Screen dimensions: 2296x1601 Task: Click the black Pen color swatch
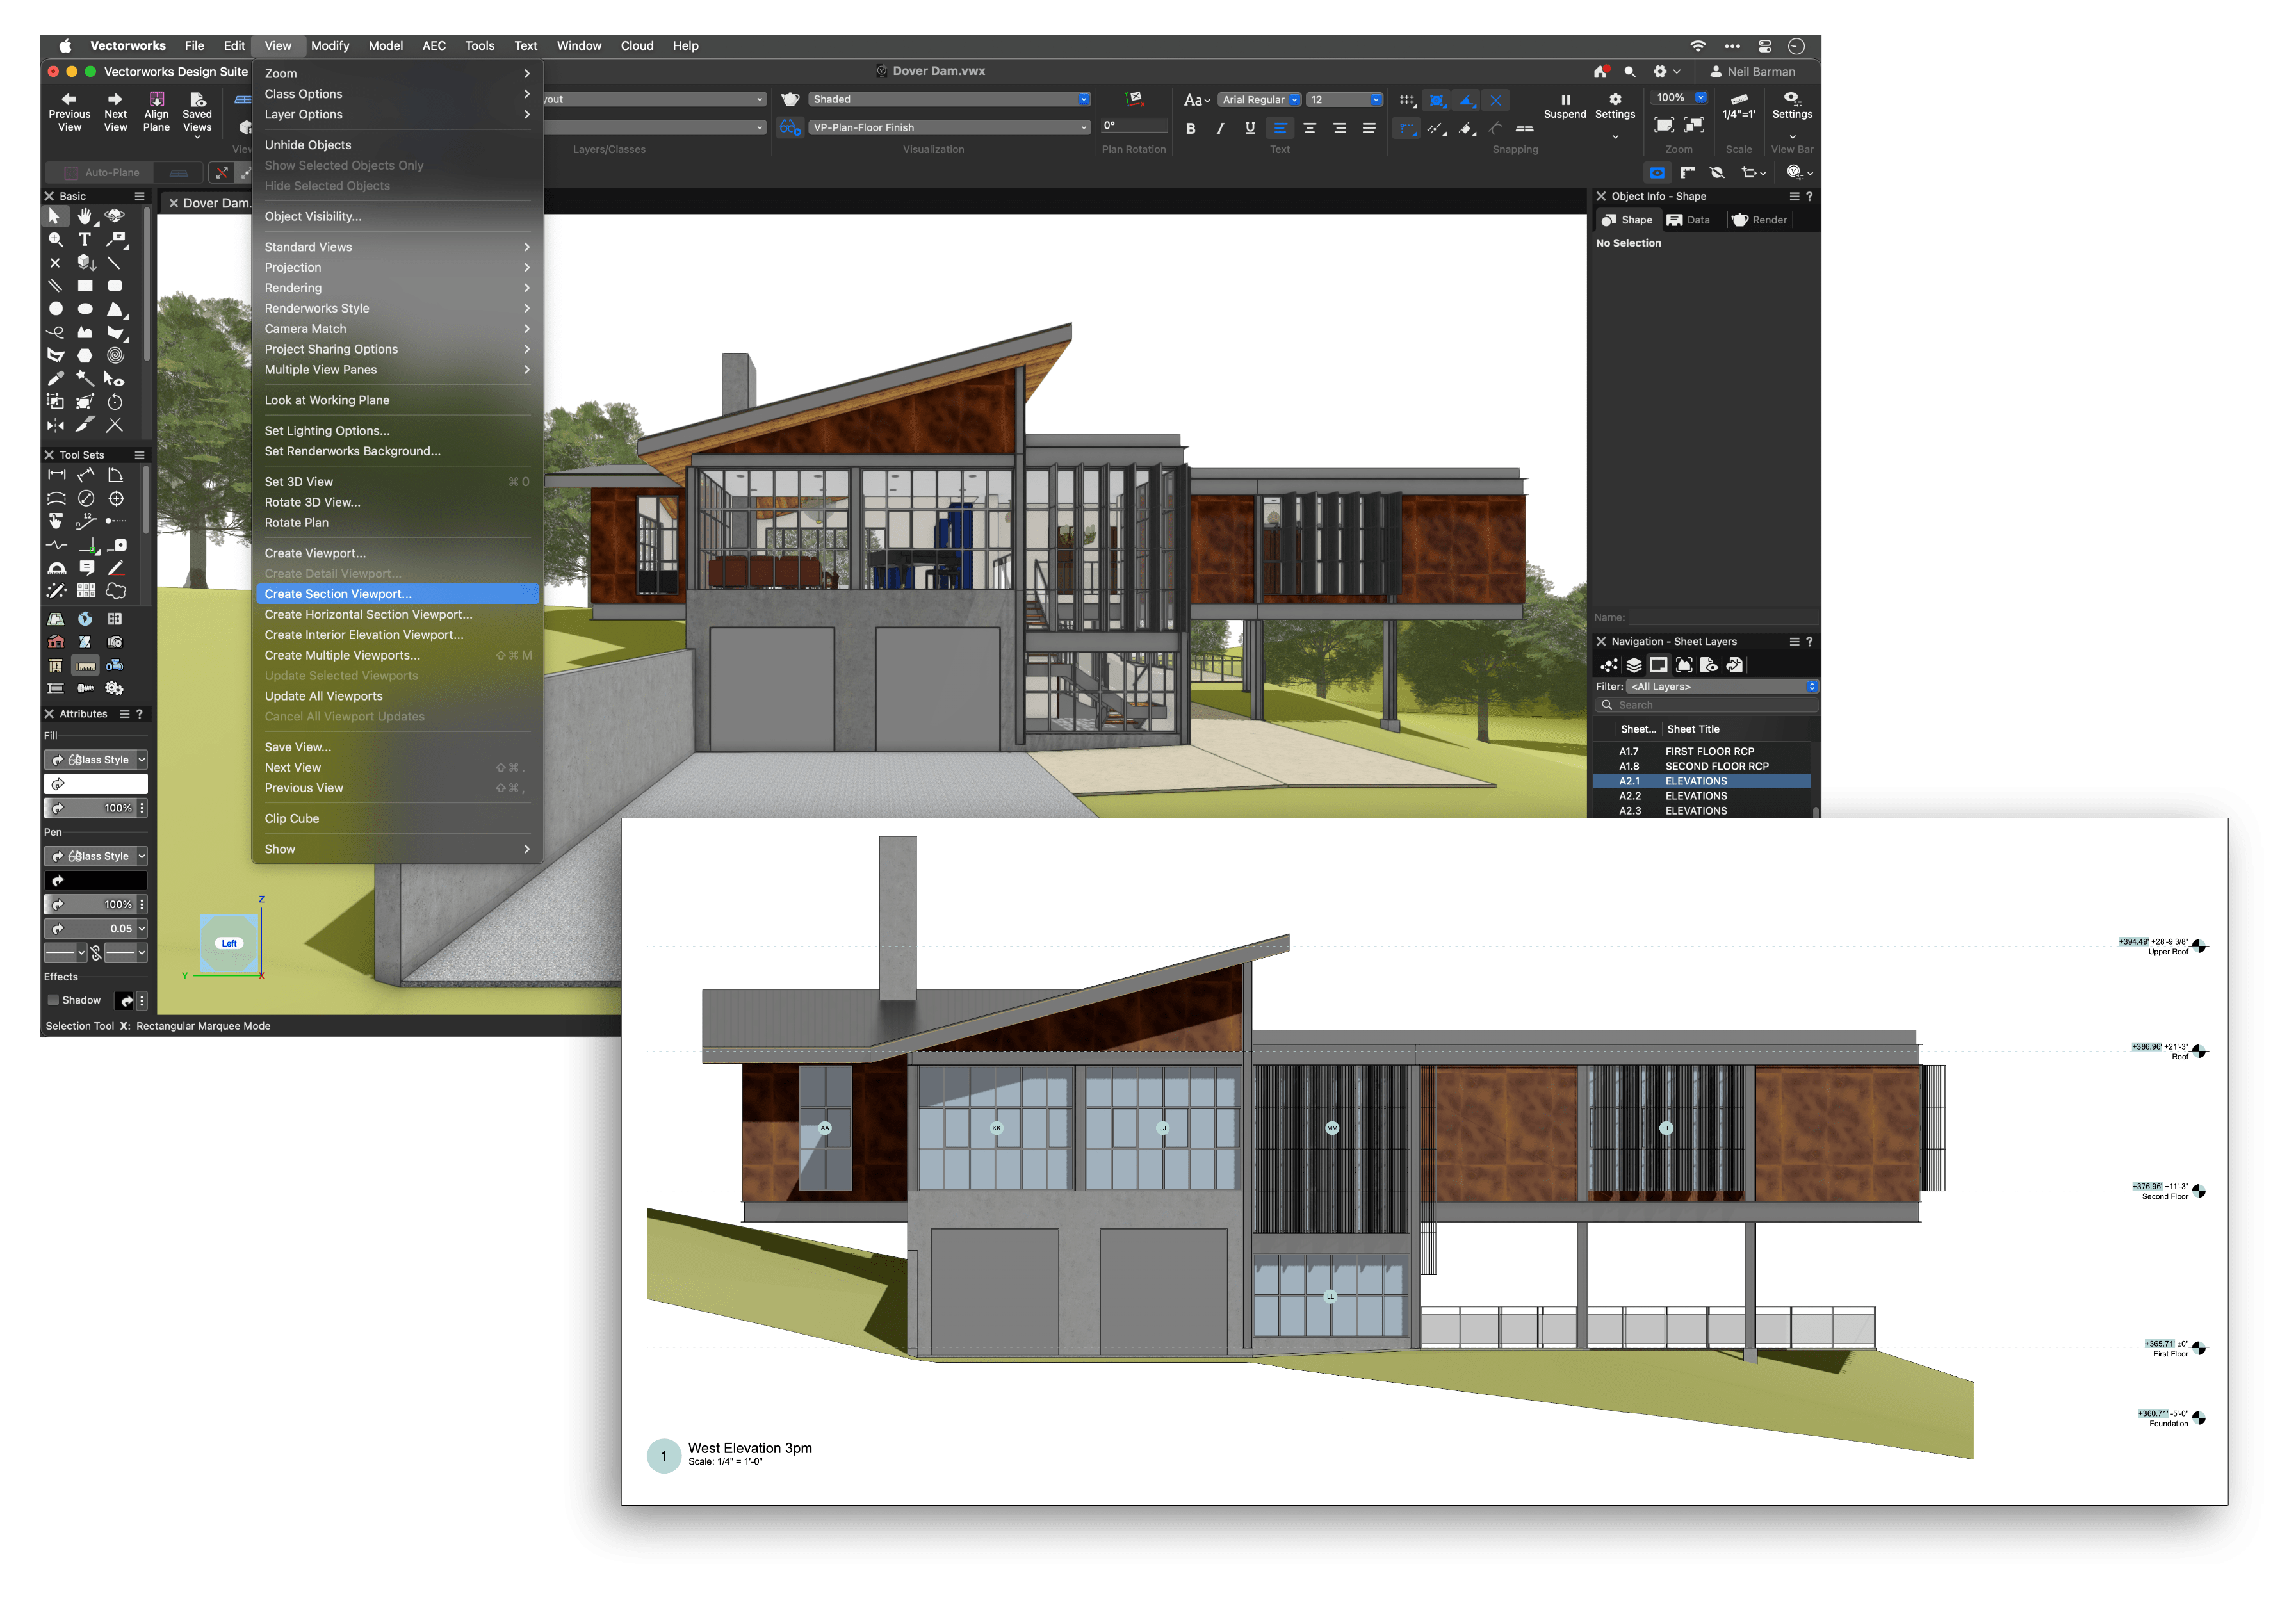point(96,879)
